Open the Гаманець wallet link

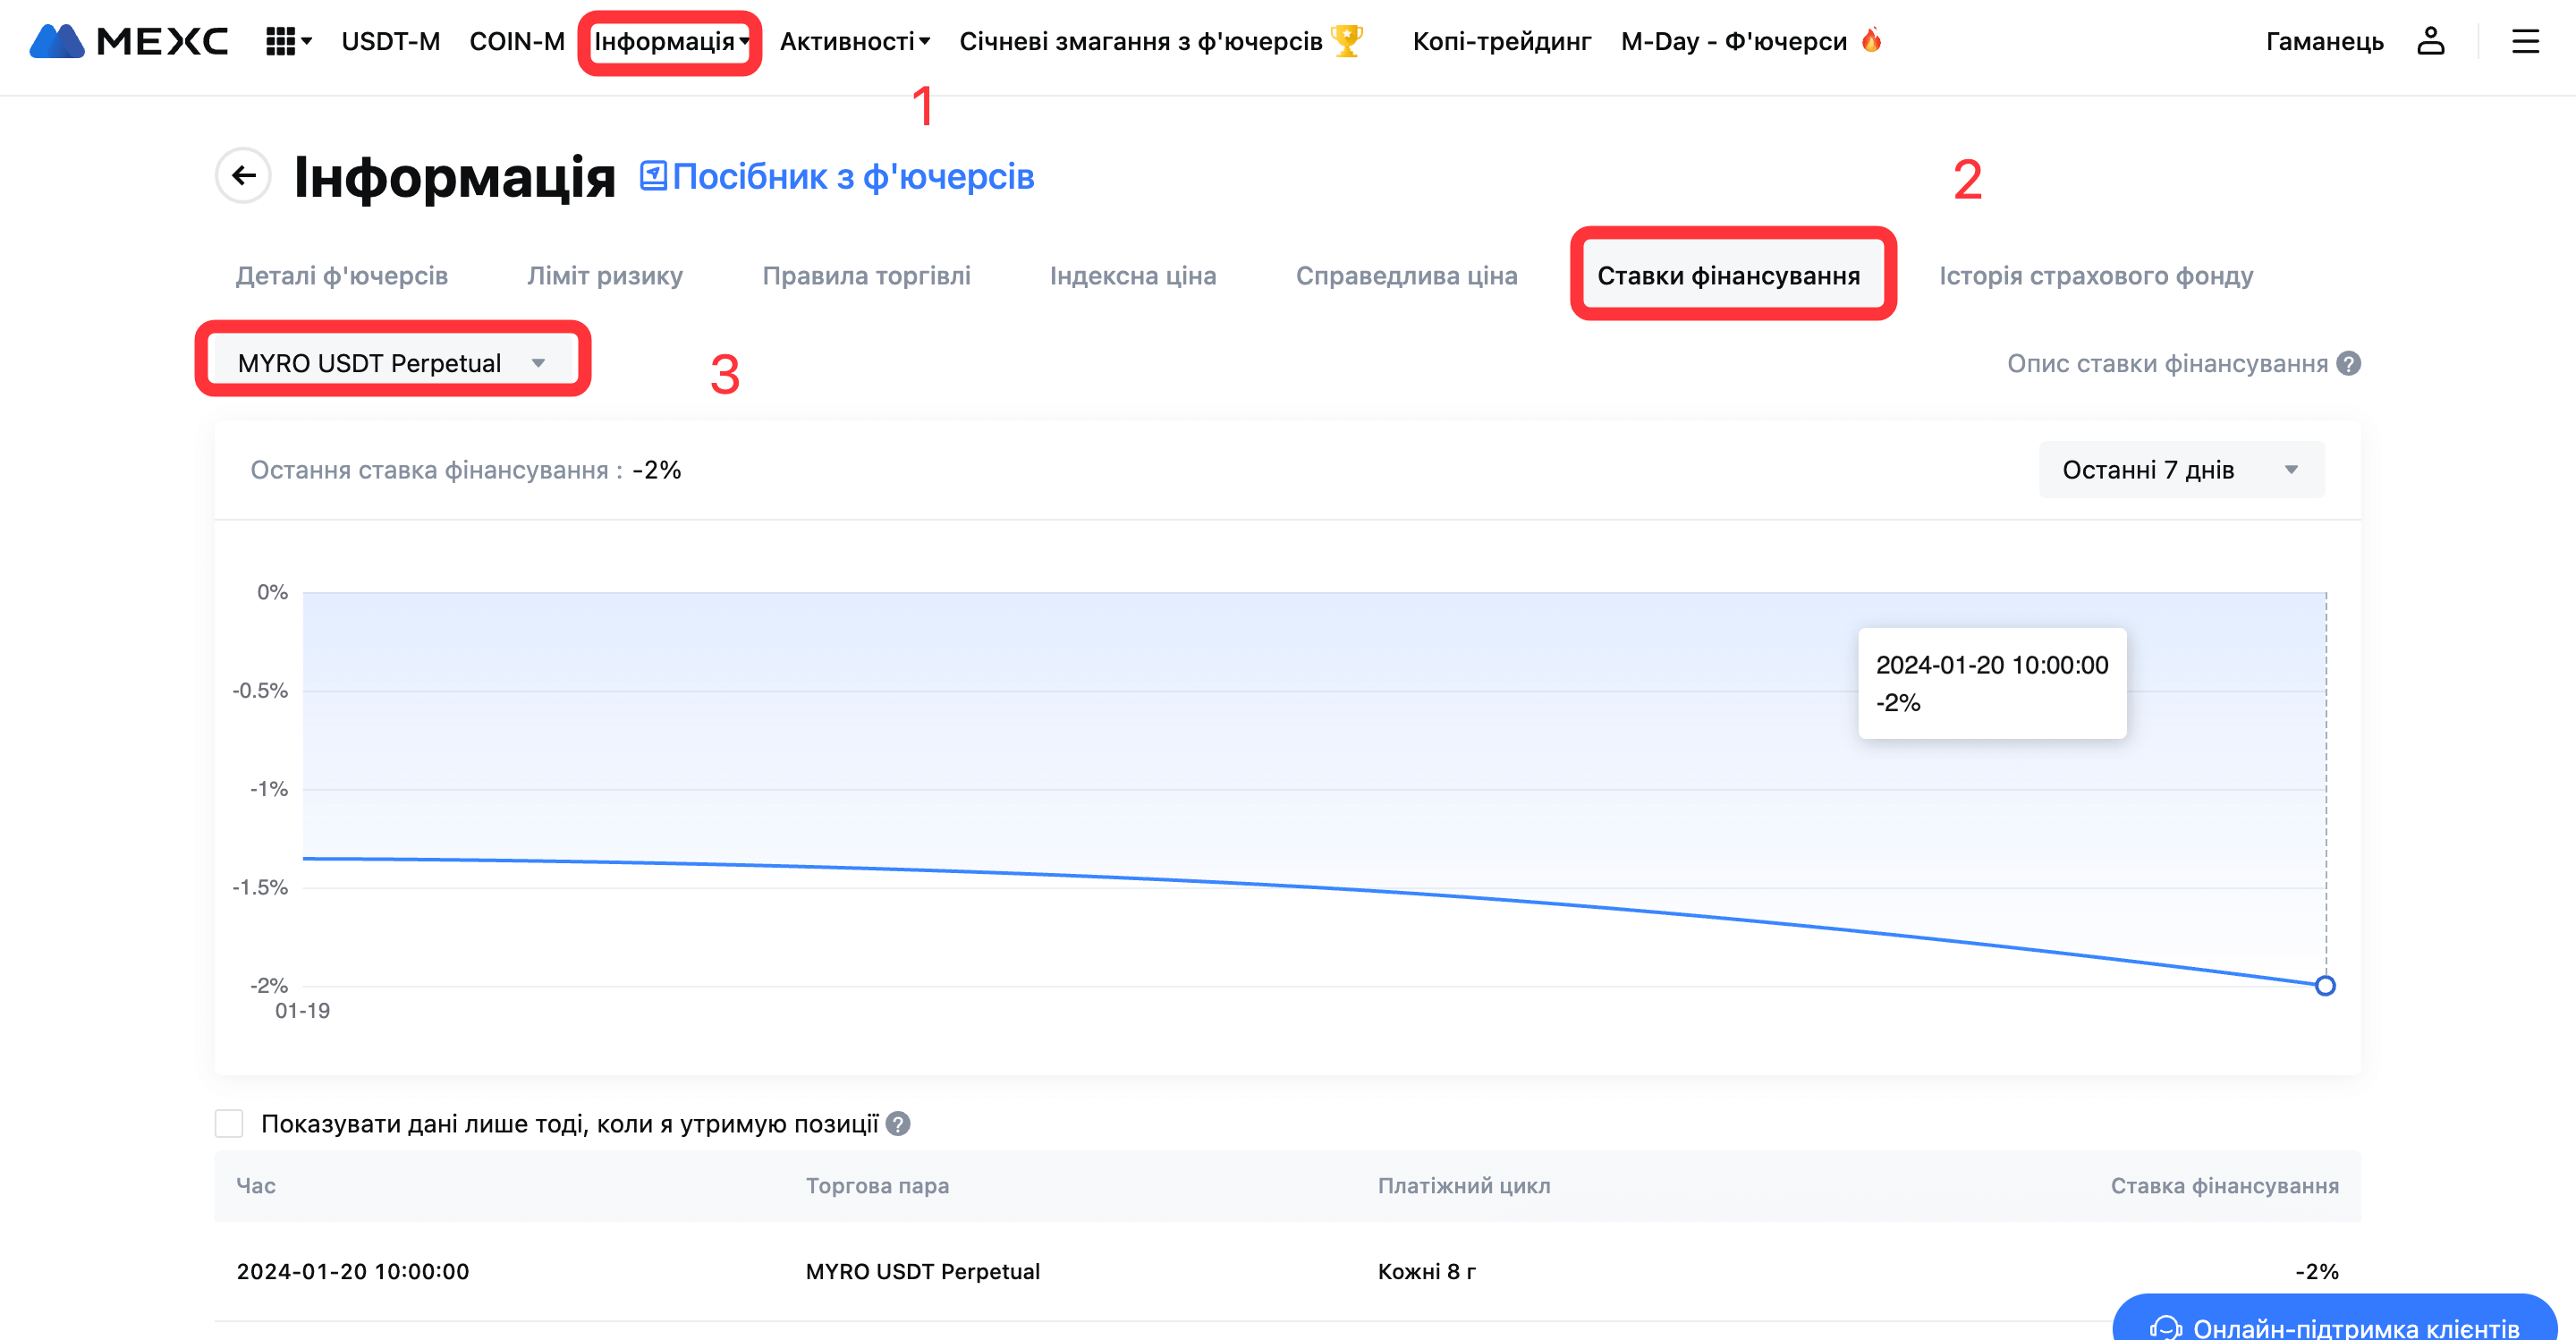pos(2324,41)
